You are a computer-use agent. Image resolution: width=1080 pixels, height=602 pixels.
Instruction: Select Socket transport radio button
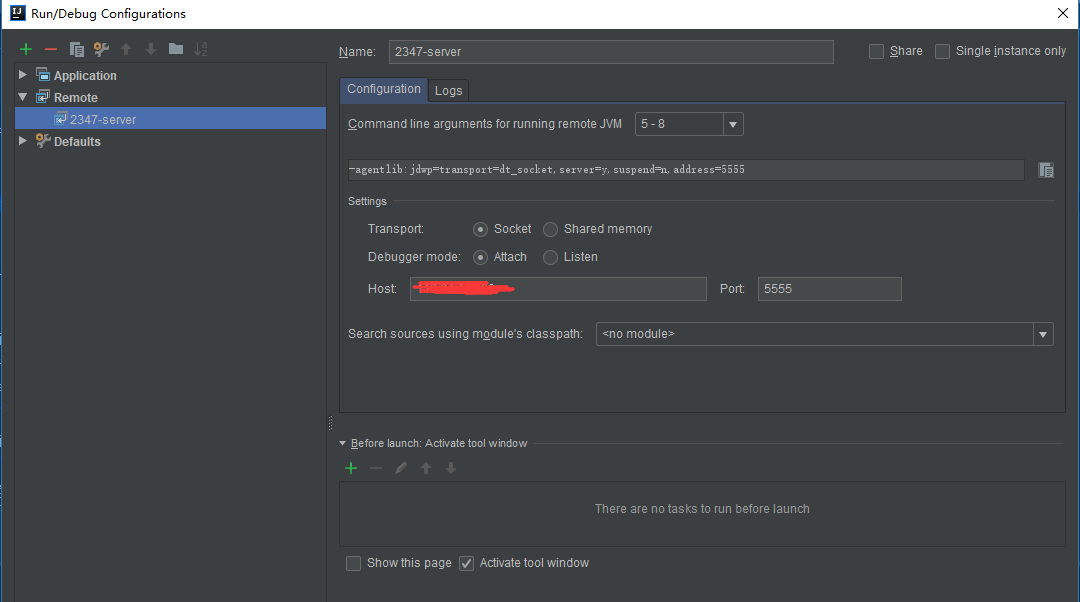(481, 229)
